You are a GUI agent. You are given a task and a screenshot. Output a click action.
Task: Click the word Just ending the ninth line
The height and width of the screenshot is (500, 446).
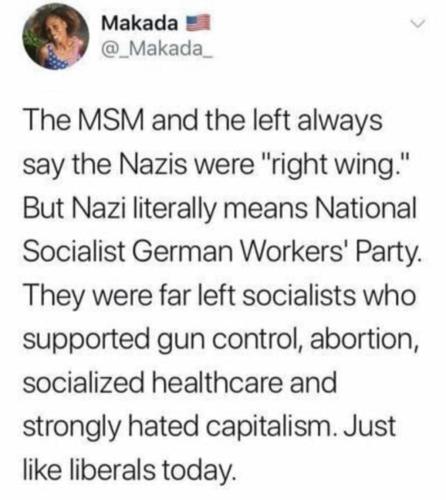369,426
